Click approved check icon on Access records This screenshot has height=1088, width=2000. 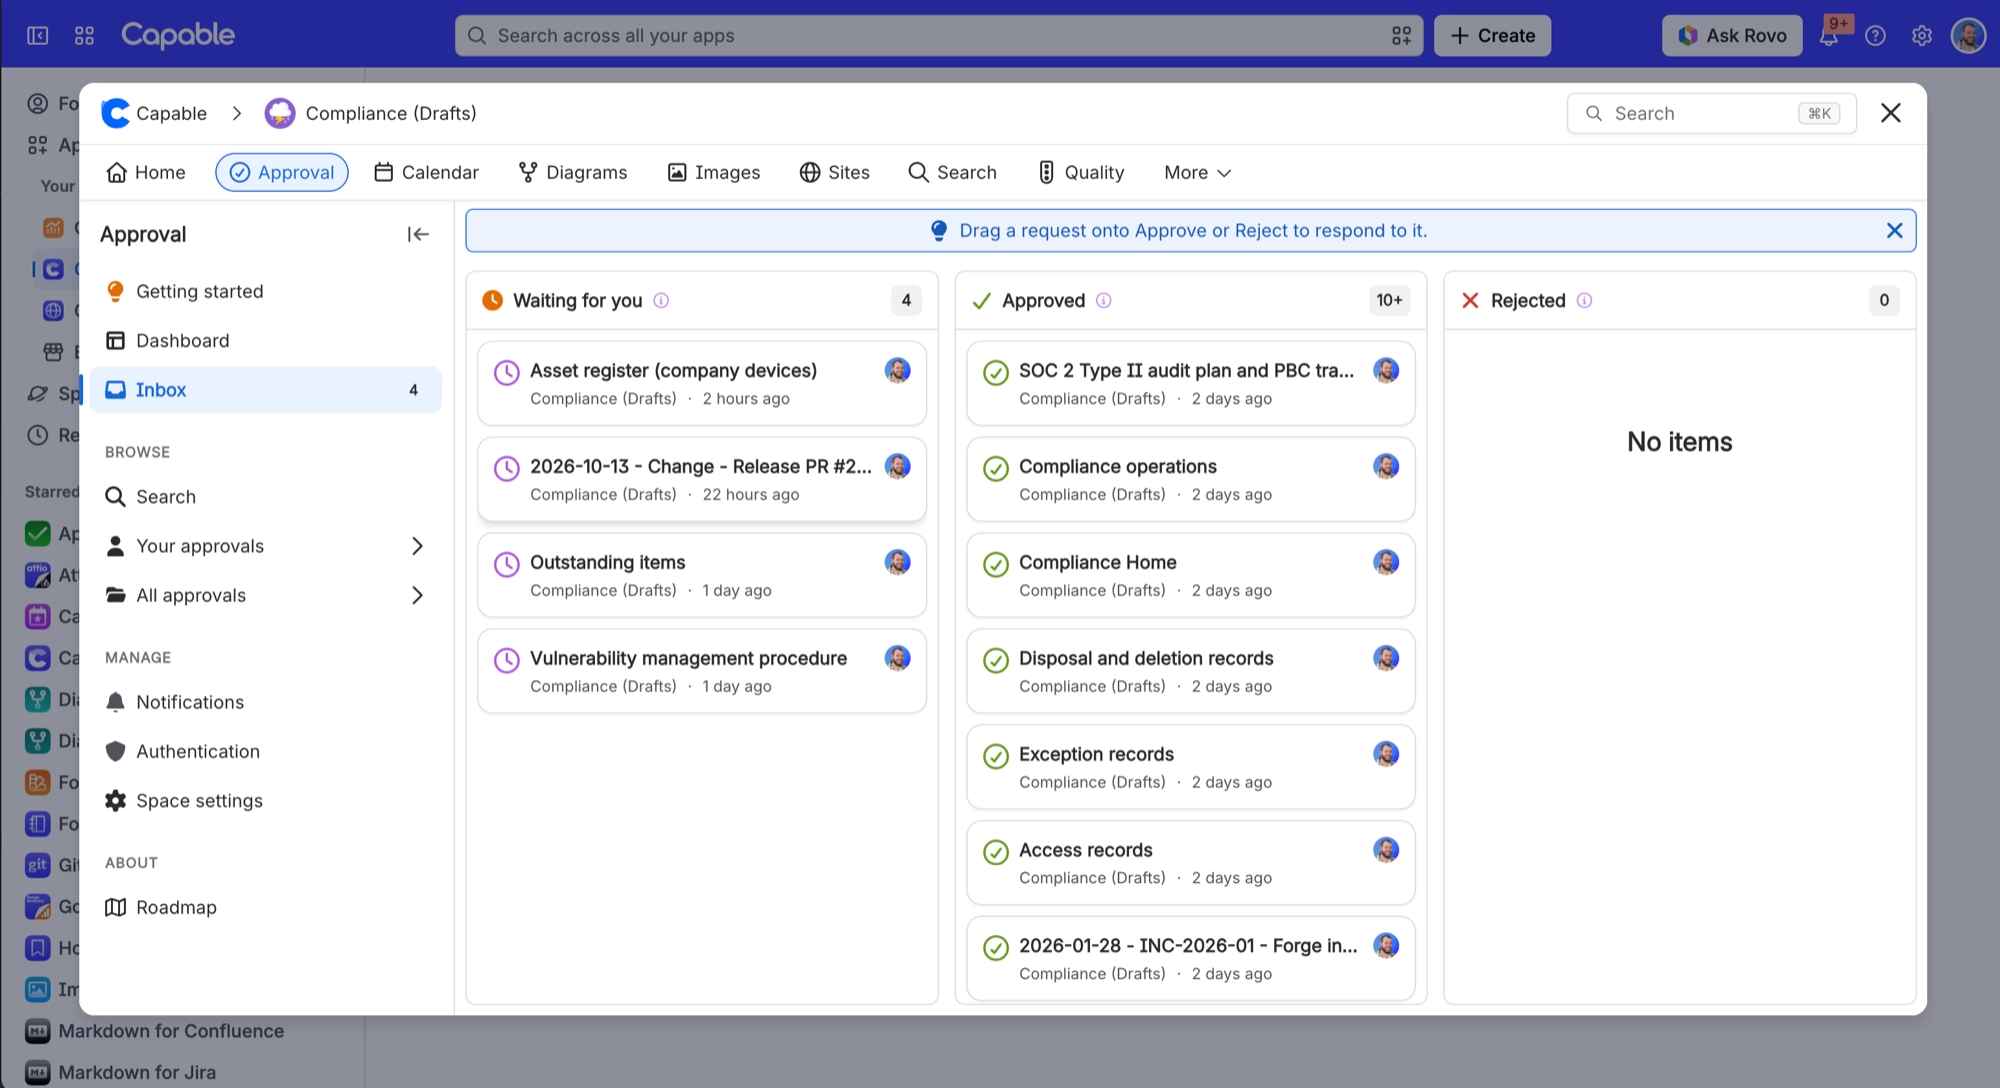996,852
